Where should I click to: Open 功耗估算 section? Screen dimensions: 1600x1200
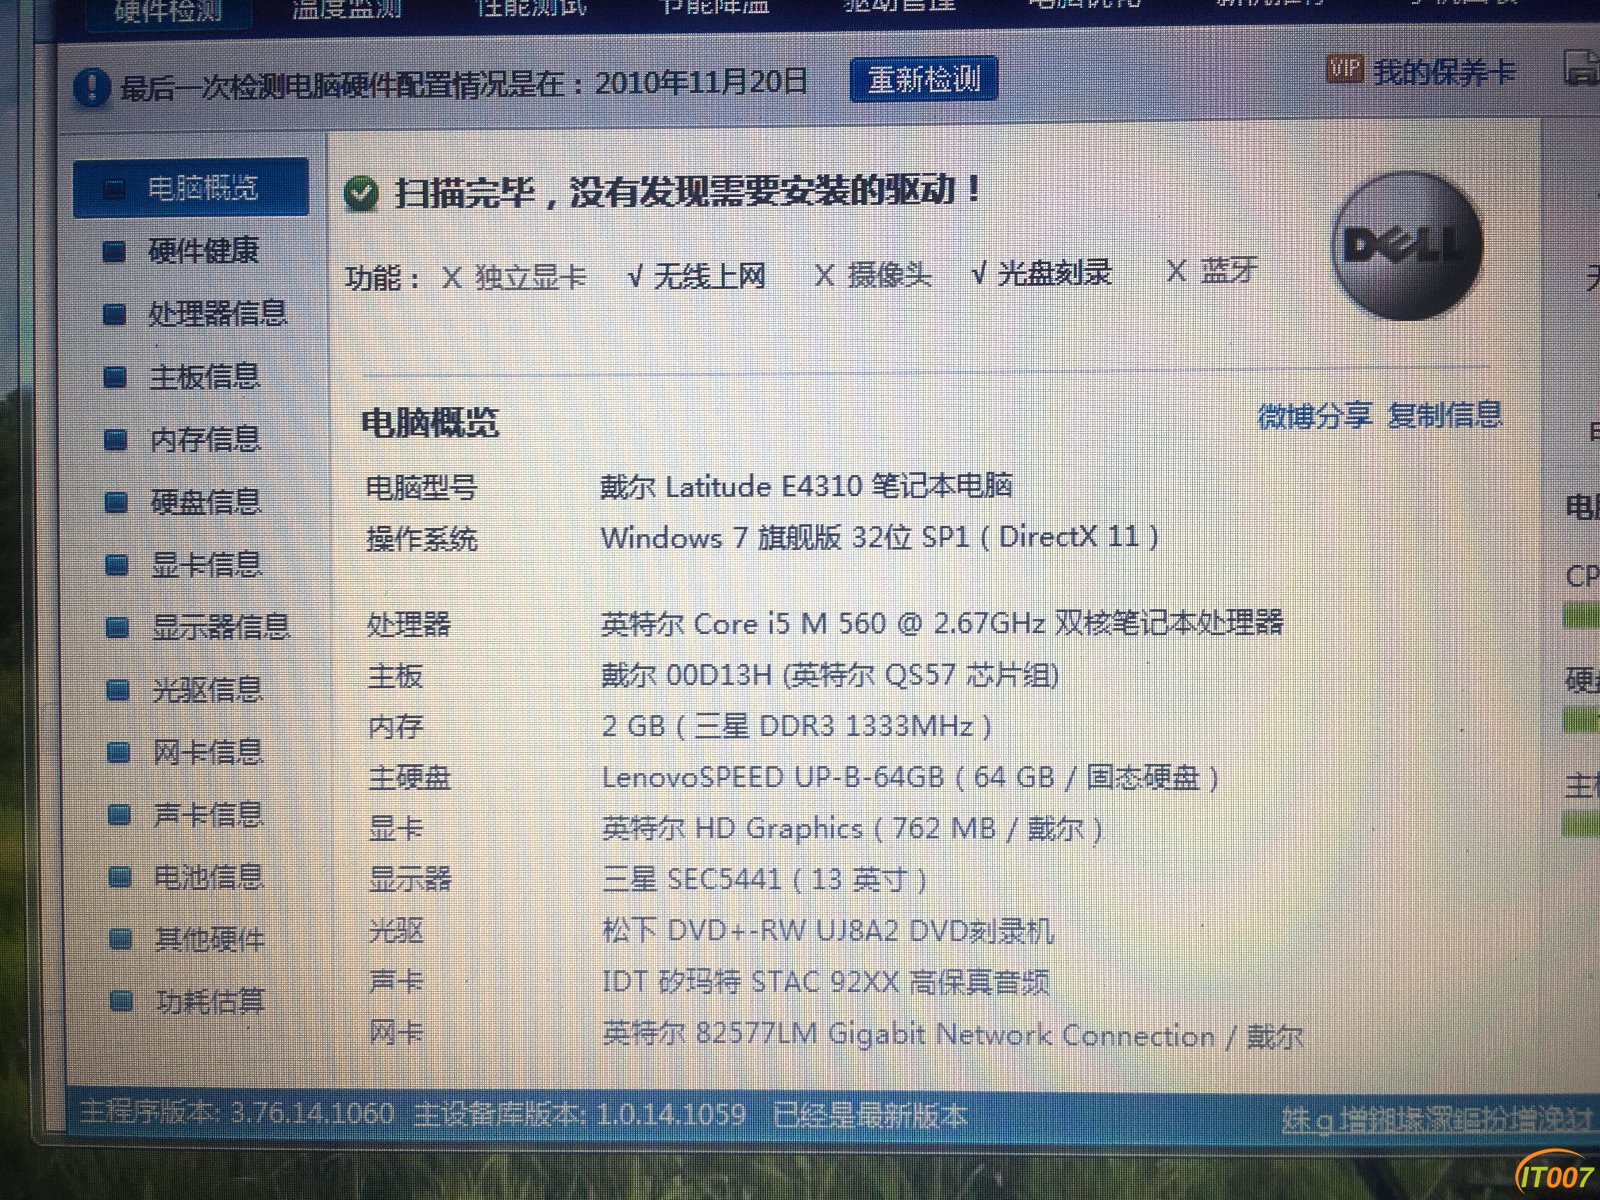[x=210, y=1001]
